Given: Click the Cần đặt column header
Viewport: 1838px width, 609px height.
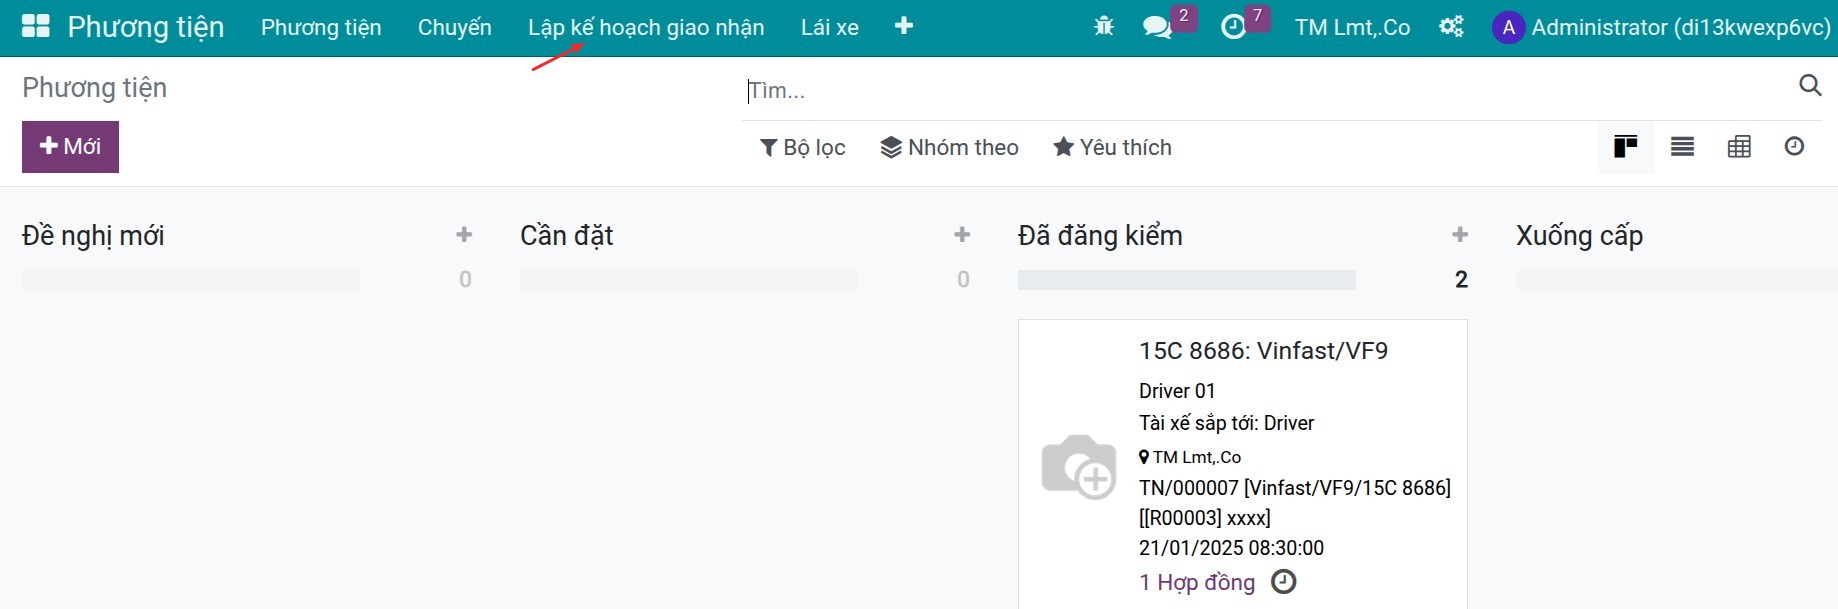Looking at the screenshot, I should 566,236.
